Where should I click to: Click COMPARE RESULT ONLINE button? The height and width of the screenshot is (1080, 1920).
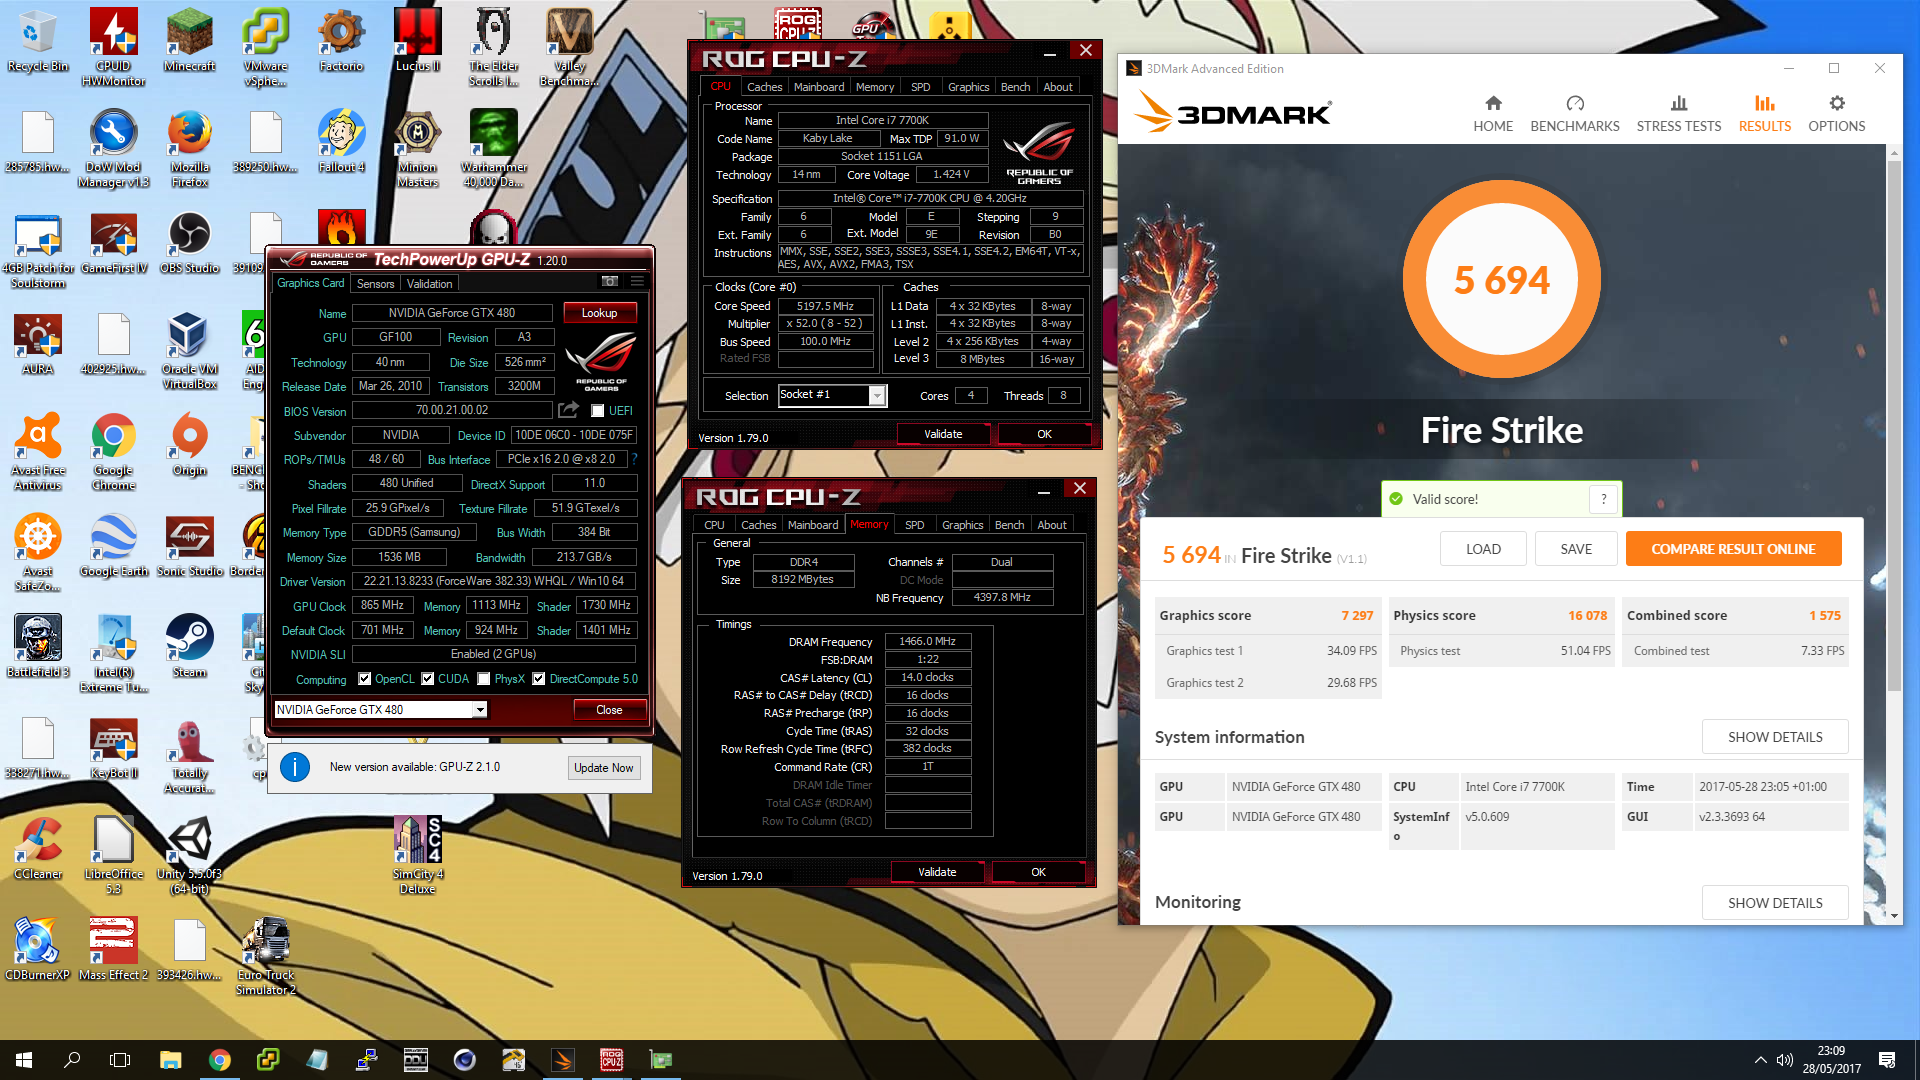click(x=1734, y=549)
